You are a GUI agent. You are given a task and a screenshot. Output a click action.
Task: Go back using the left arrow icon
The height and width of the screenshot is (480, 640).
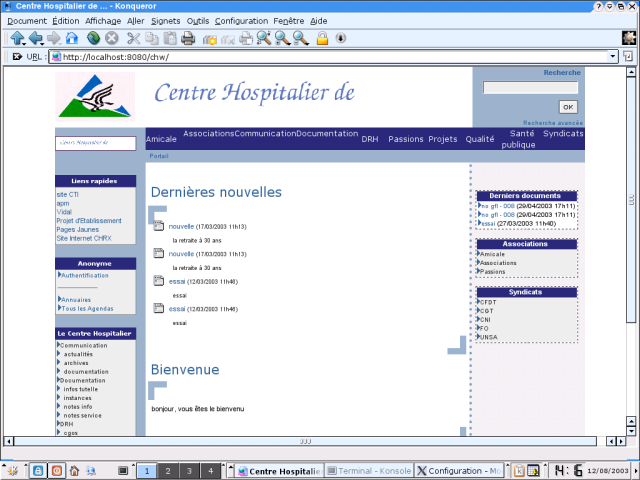click(36, 38)
